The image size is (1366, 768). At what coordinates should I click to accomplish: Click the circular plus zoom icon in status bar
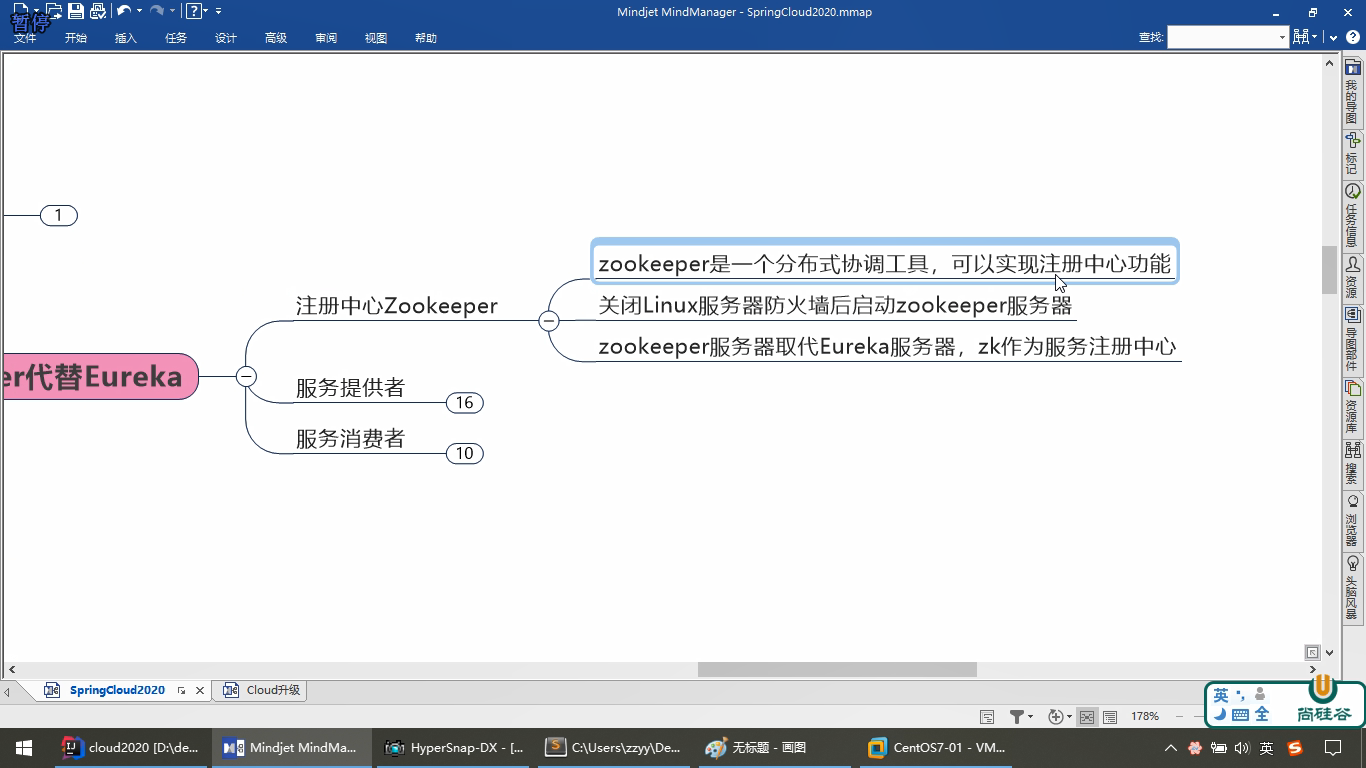pyautogui.click(x=1055, y=717)
